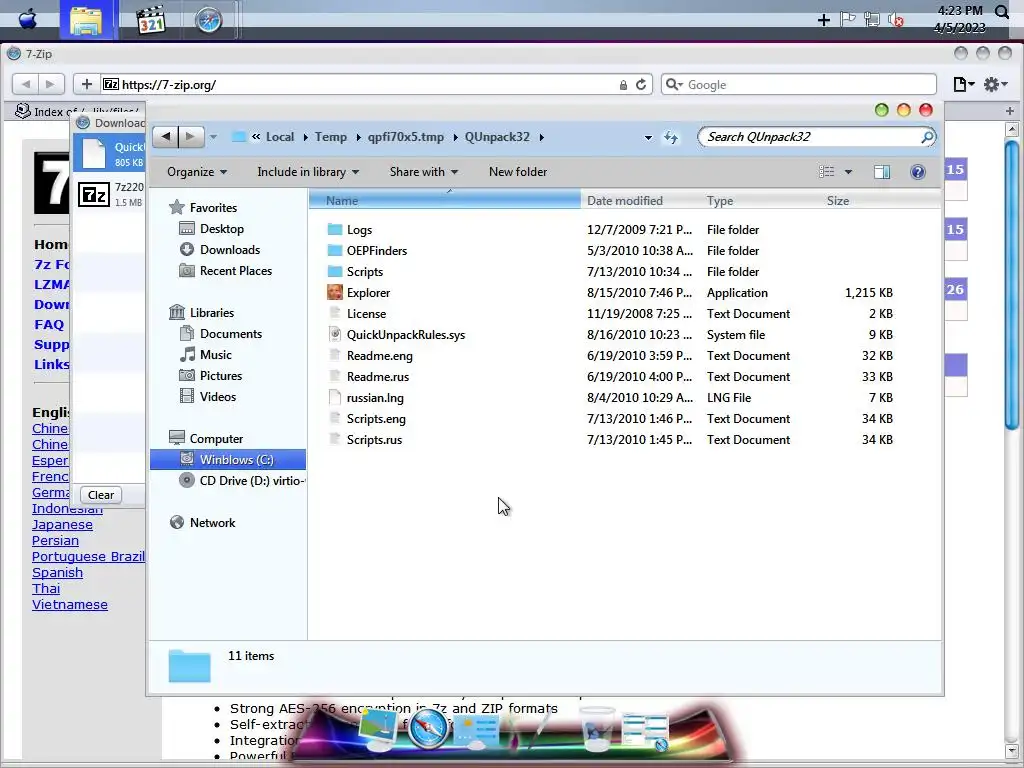Open Organize dropdown menu
The width and height of the screenshot is (1024, 768).
[197, 172]
